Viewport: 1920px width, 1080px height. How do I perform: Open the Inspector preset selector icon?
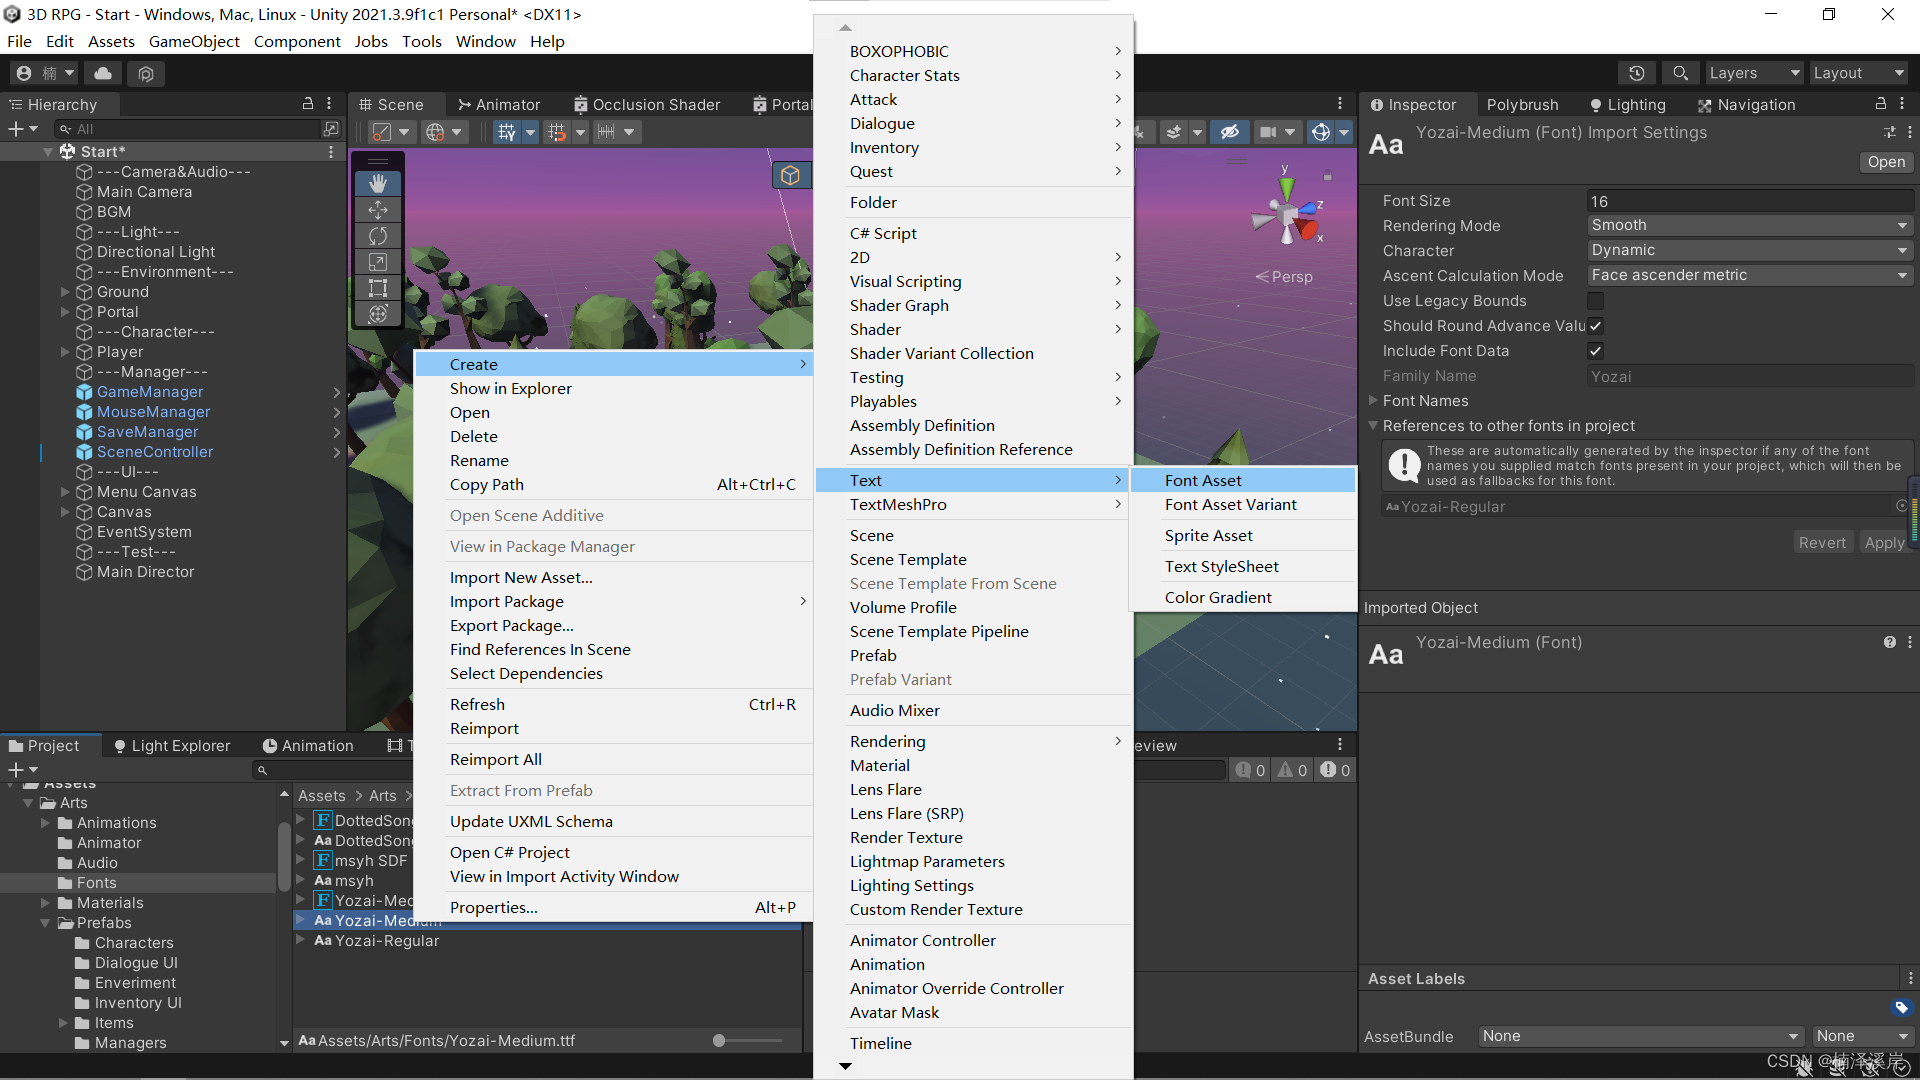coord(1889,132)
